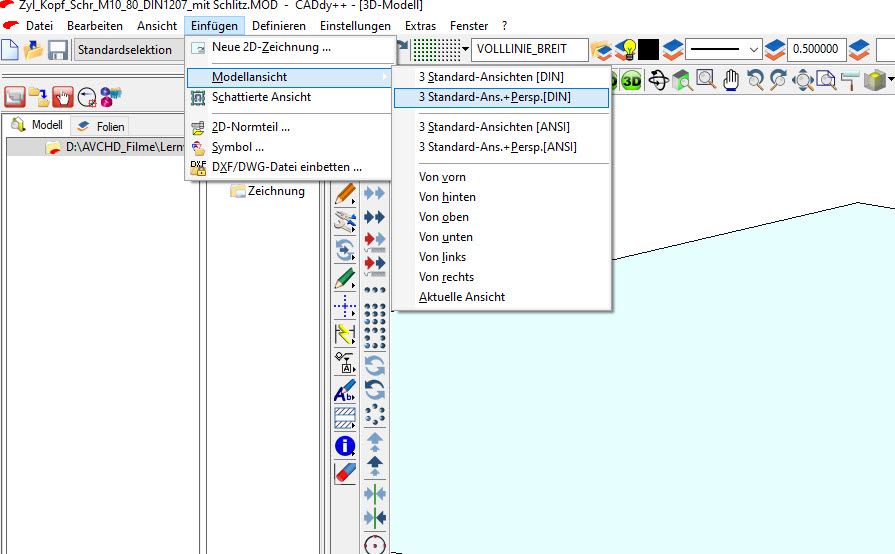895x554 pixels.
Task: Choose Symbol menu entry
Action: tap(290, 147)
